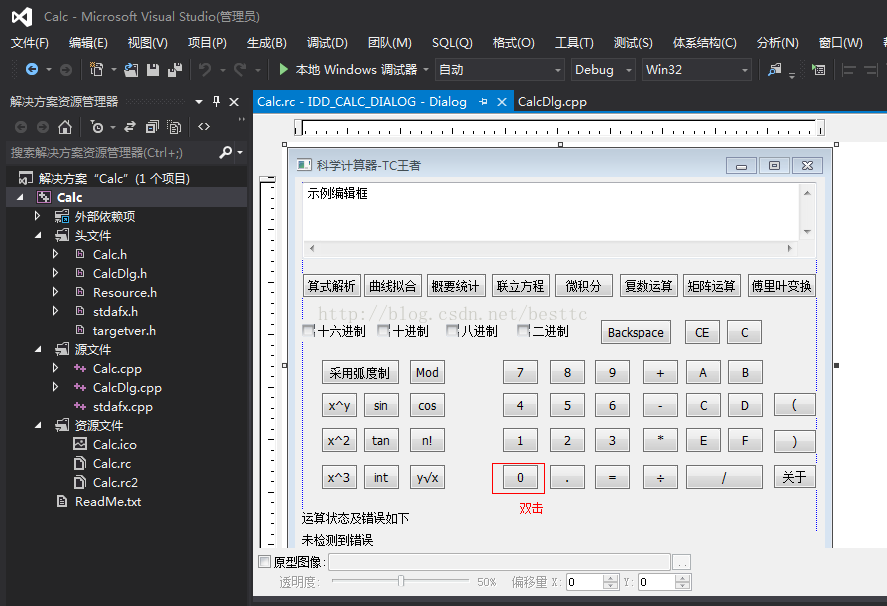The height and width of the screenshot is (606, 887).
Task: Pin the Solution Explorer panel
Action: [216, 101]
